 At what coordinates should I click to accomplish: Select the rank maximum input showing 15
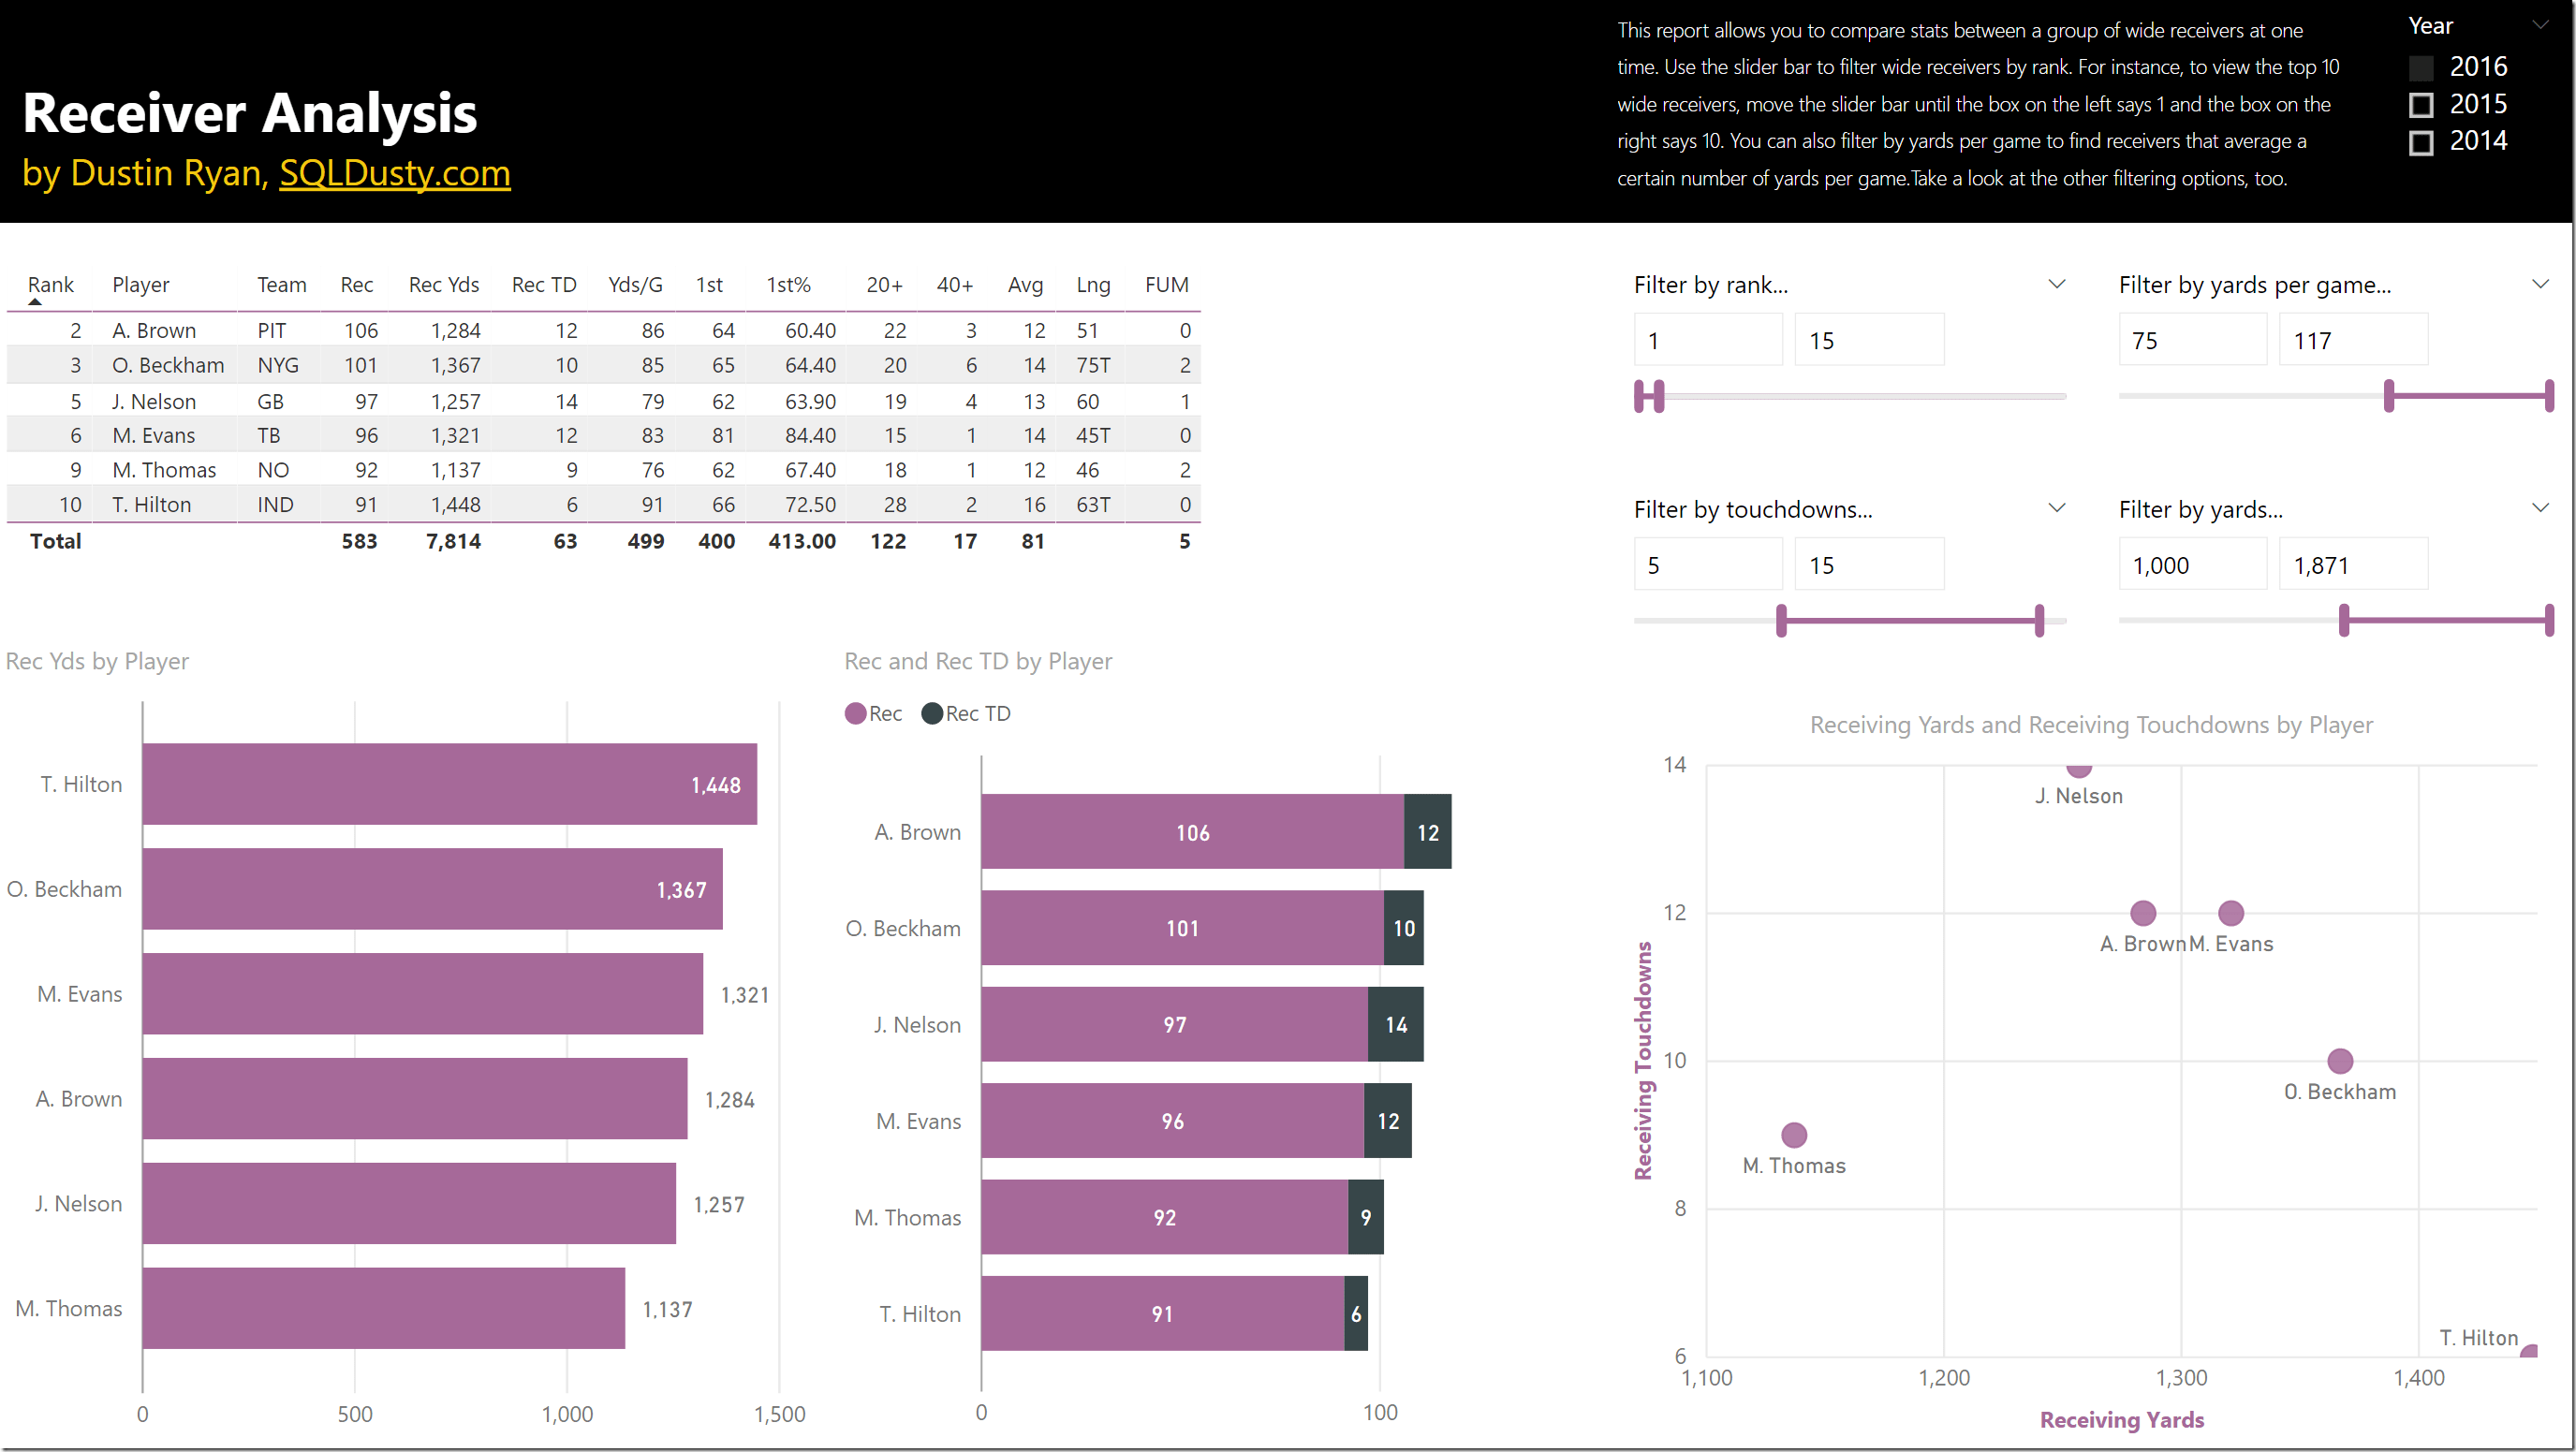click(1868, 339)
